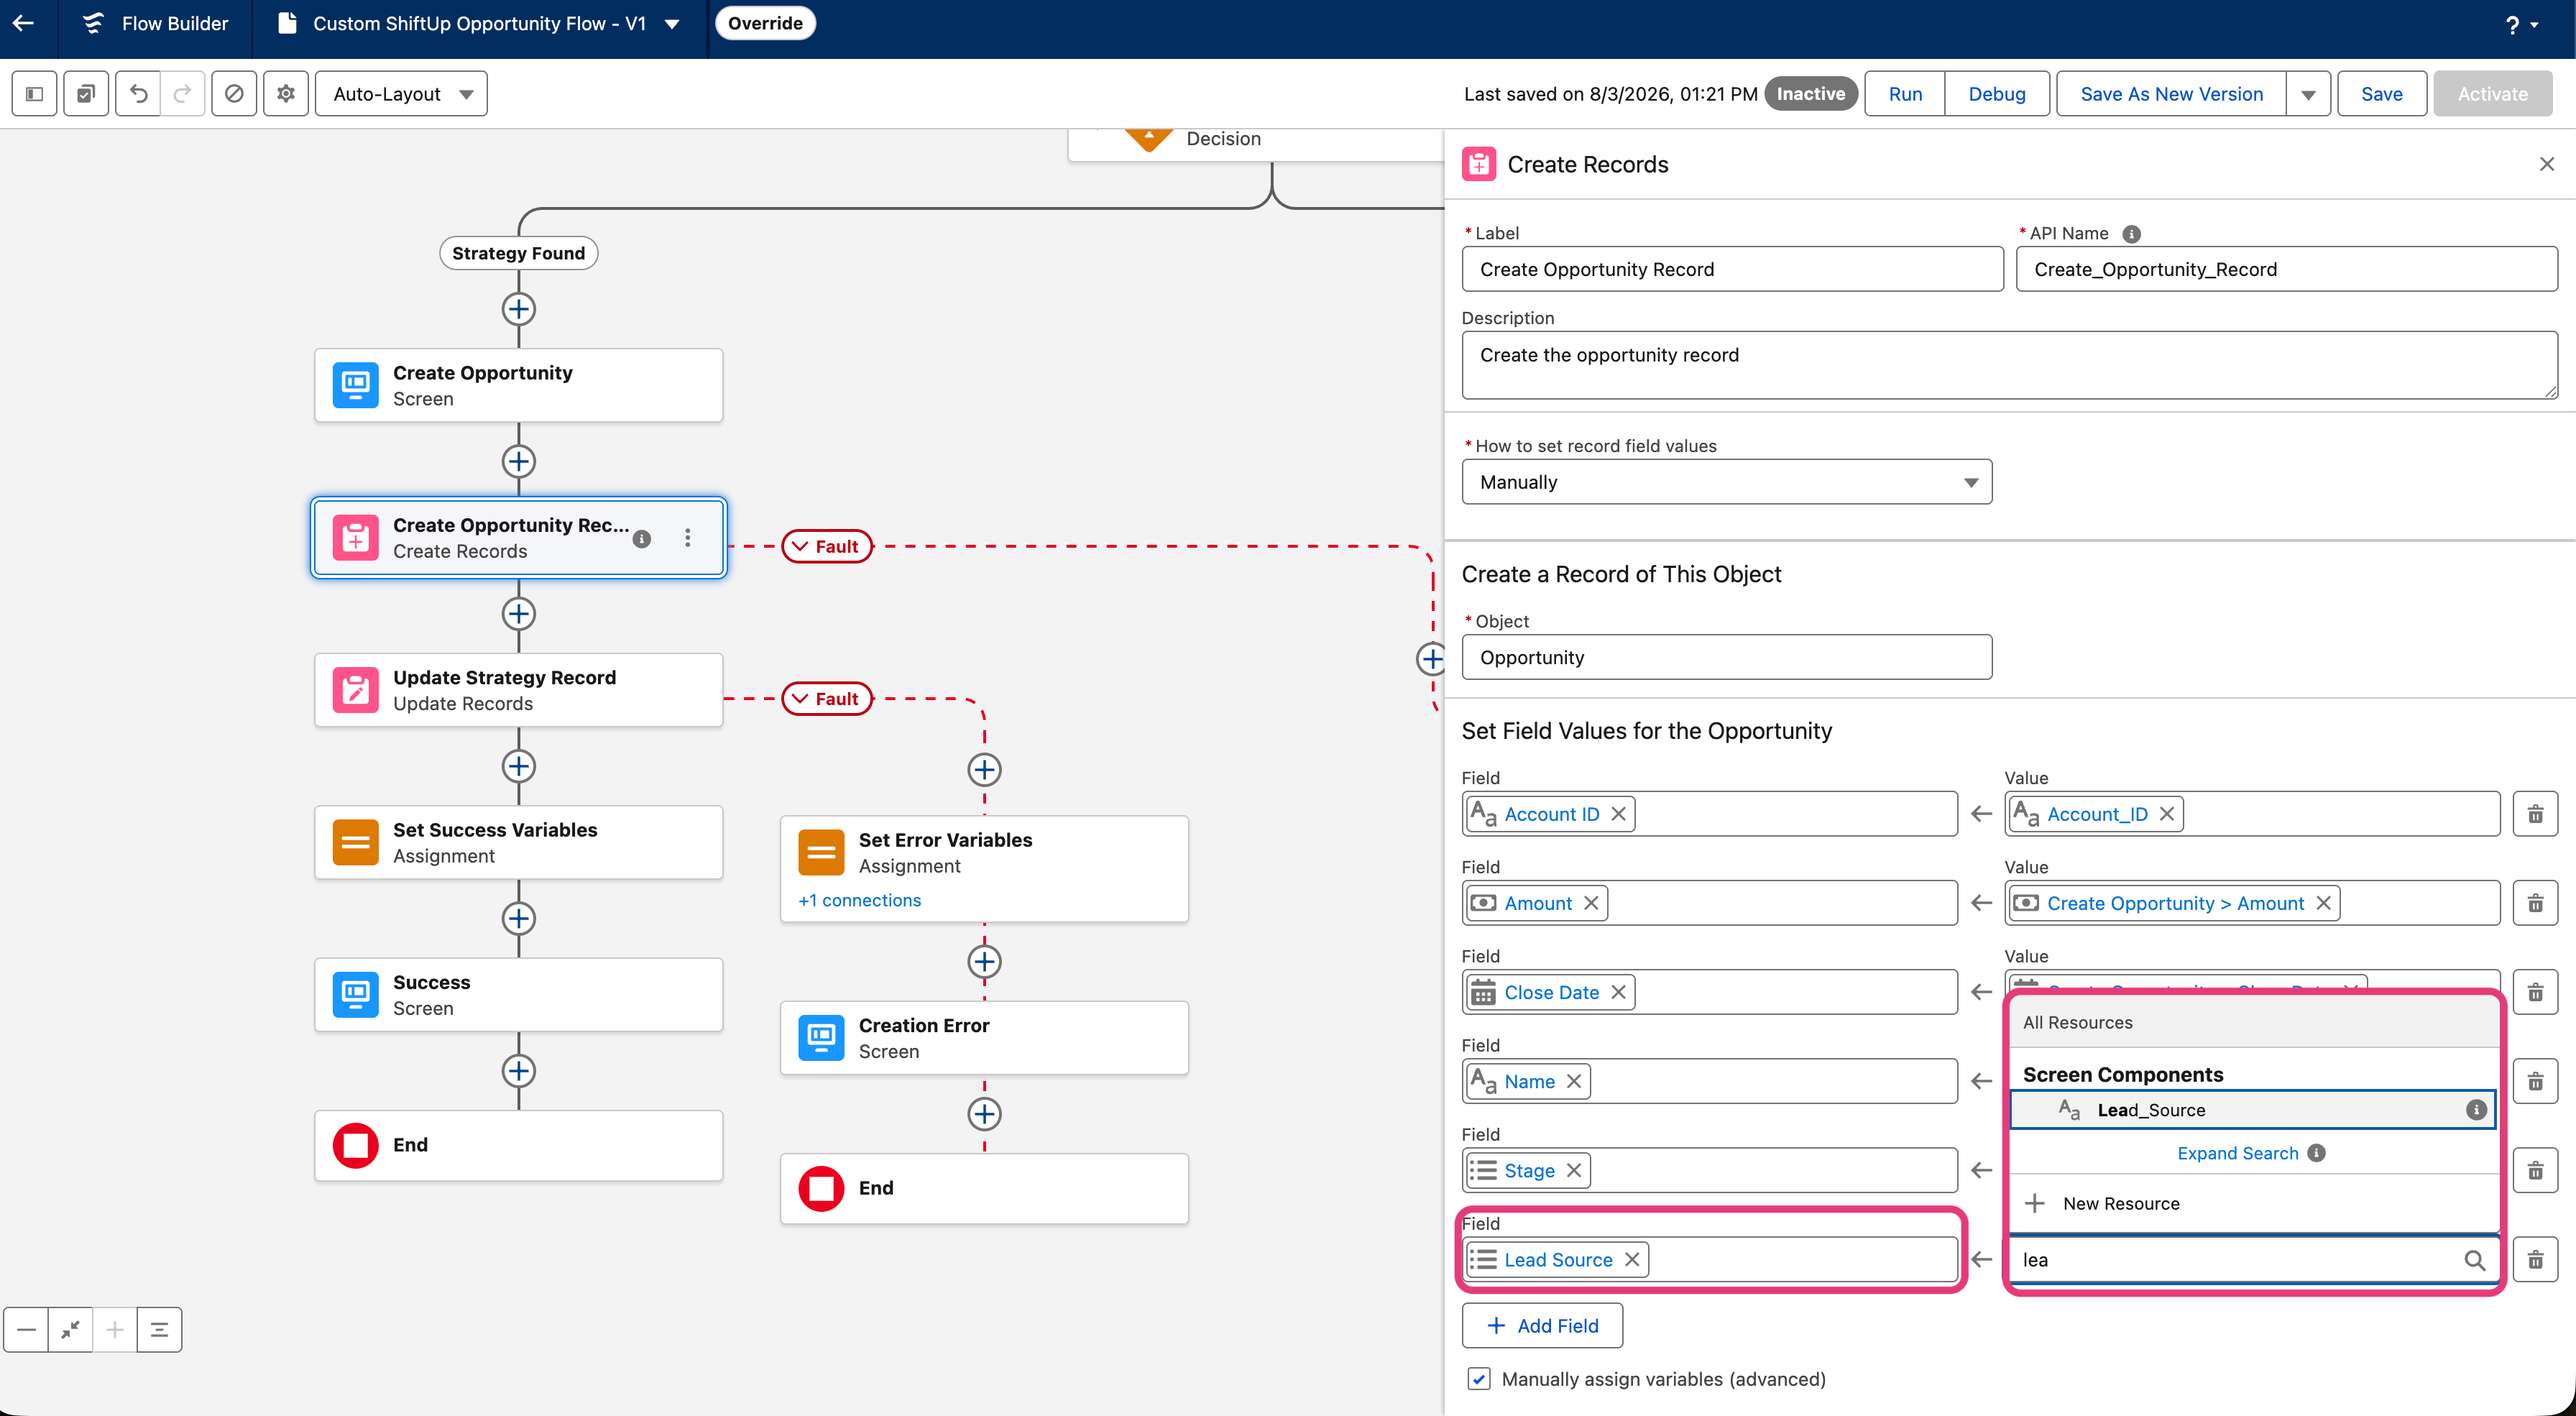Redo the last change
2576x1416 pixels.
pos(182,94)
